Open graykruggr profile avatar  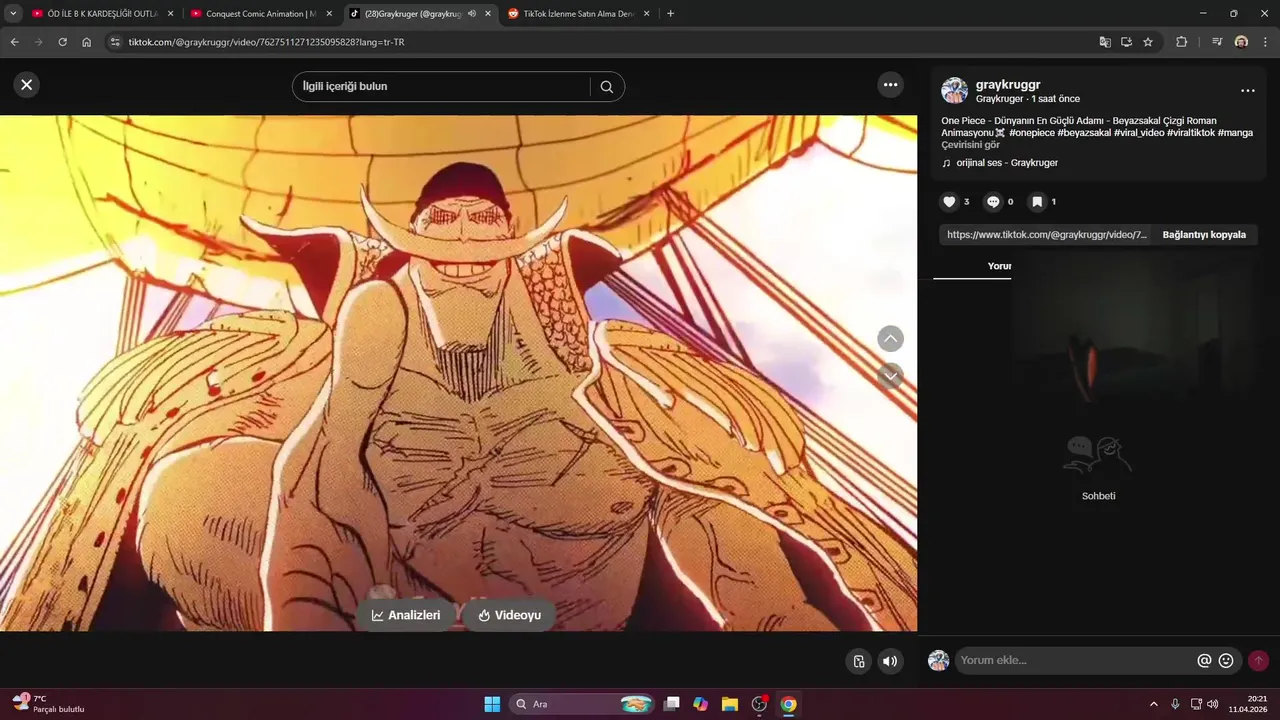pyautogui.click(x=954, y=91)
